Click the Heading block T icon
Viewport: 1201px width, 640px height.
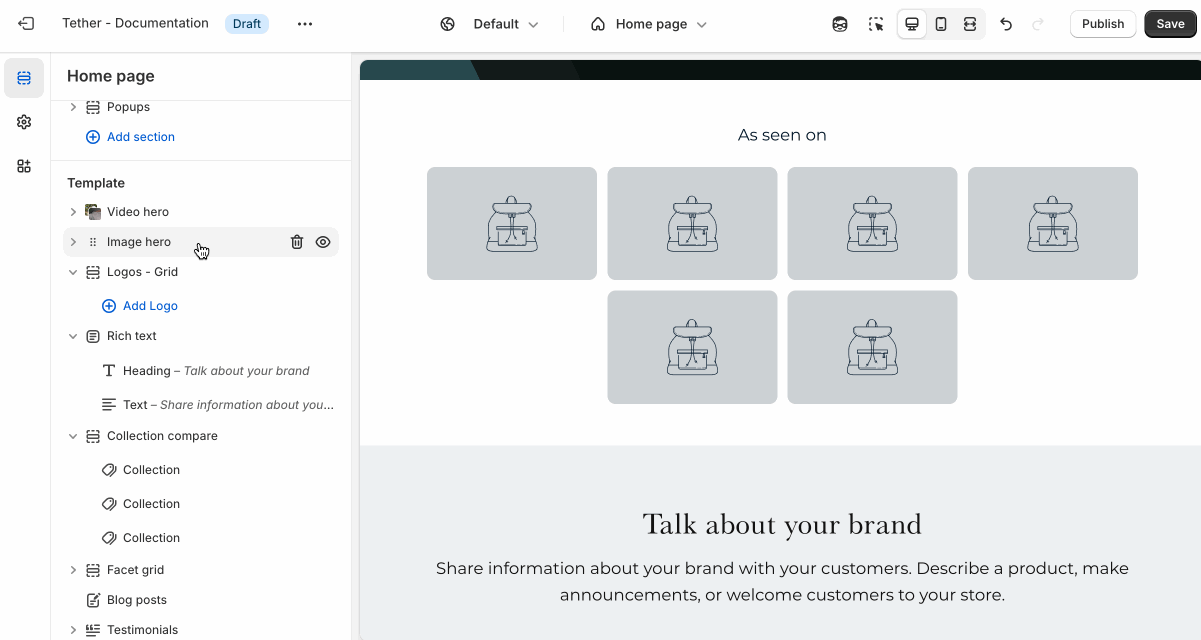coord(109,370)
